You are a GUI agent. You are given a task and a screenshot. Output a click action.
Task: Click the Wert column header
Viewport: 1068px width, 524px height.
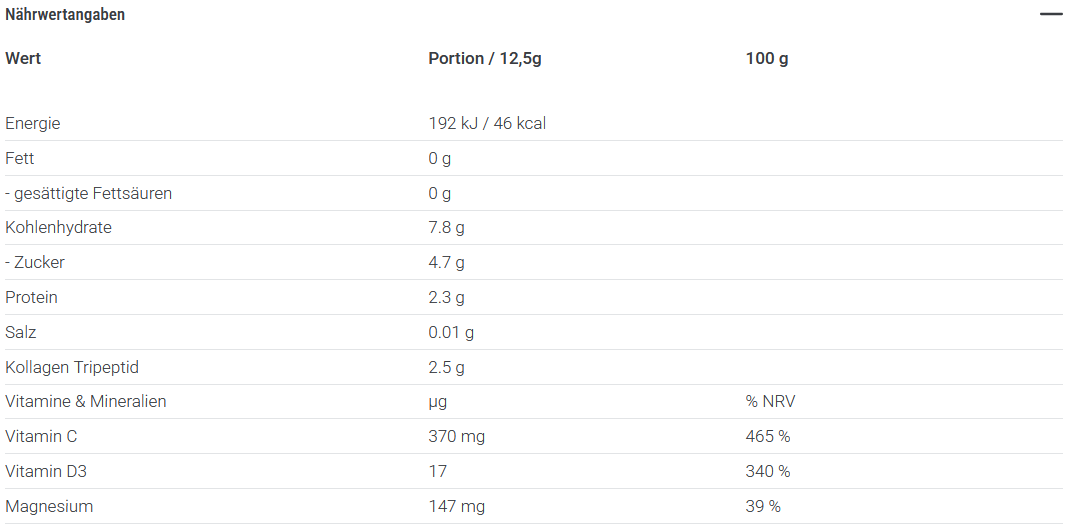click(23, 58)
